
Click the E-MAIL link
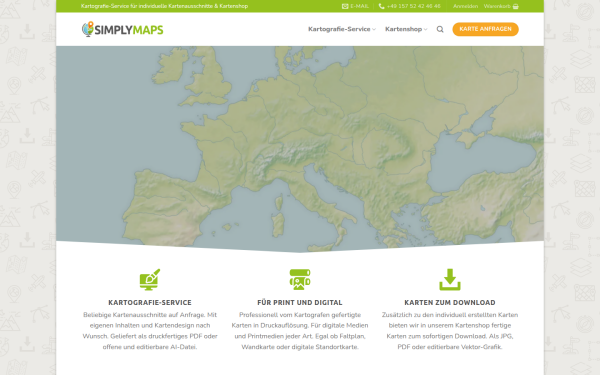359,6
